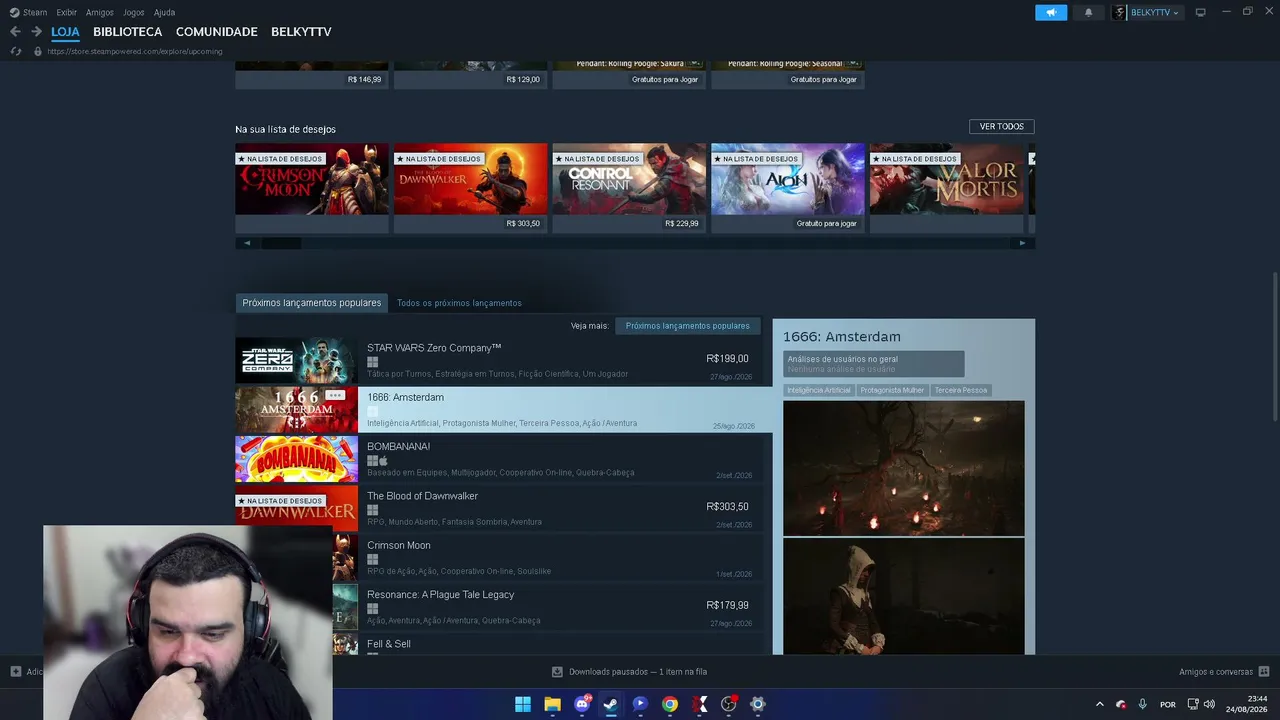The height and width of the screenshot is (720, 1280).
Task: Click the store URL address text
Action: 134,51
